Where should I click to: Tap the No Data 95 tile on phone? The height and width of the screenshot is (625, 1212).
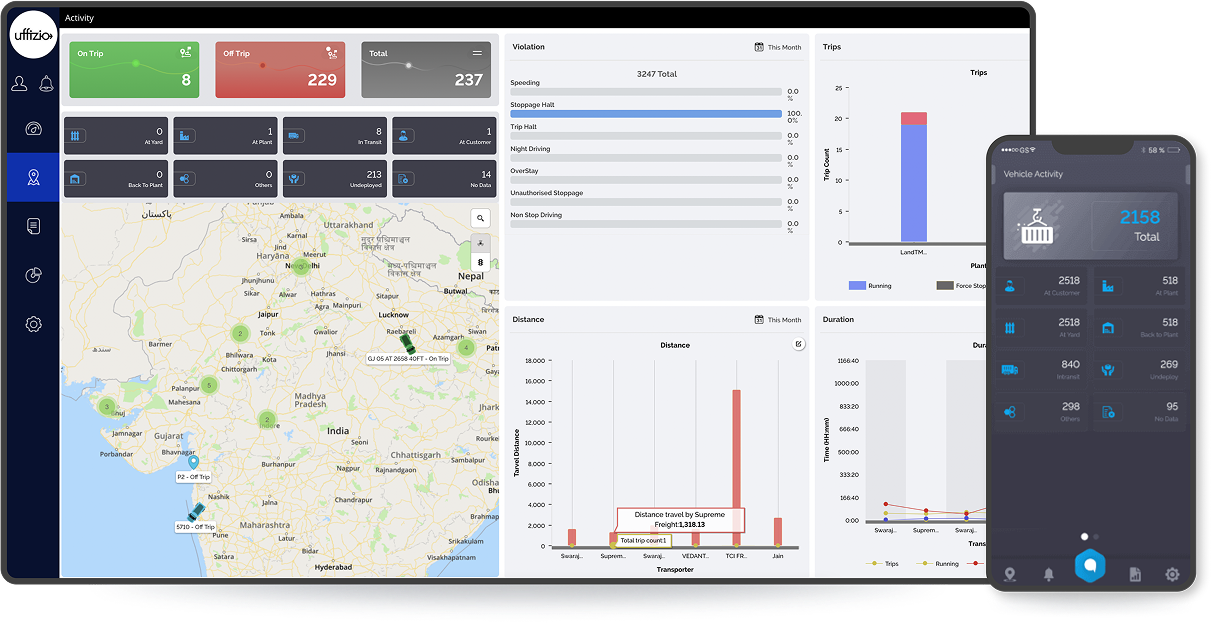1138,411
